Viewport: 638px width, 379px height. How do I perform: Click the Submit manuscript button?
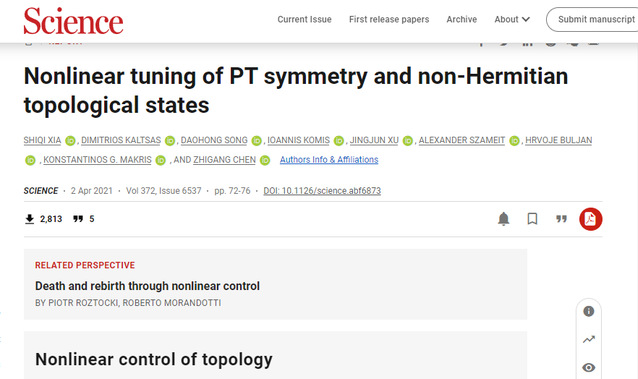[592, 19]
